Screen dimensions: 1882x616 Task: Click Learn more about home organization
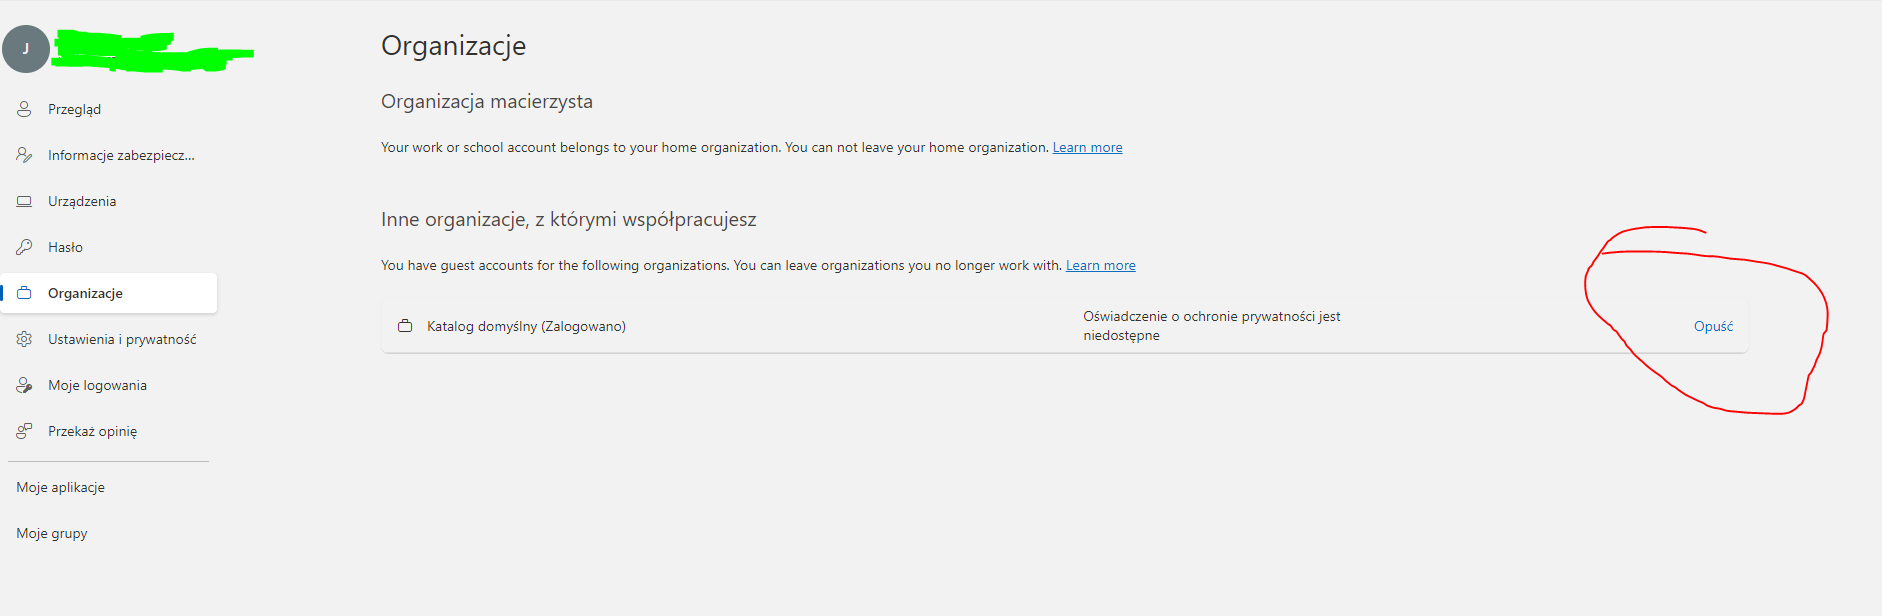[x=1087, y=147]
